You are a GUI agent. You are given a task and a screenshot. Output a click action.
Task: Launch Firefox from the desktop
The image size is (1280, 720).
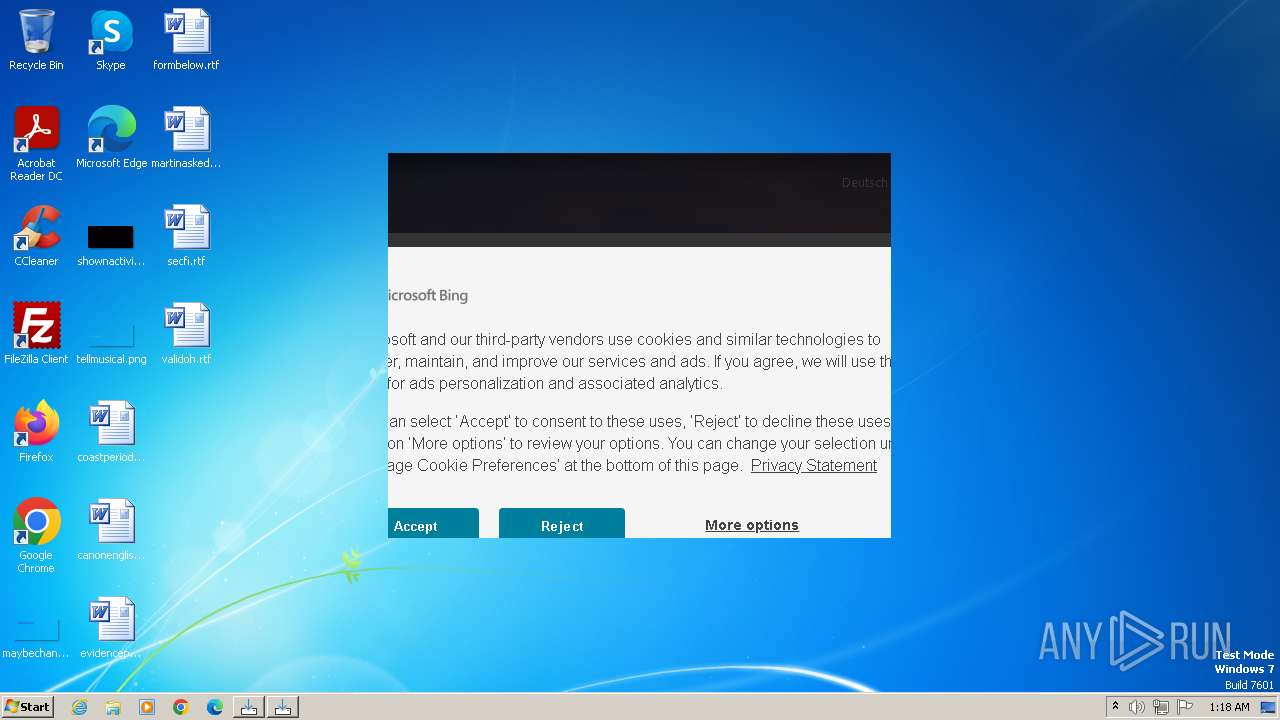coord(36,432)
